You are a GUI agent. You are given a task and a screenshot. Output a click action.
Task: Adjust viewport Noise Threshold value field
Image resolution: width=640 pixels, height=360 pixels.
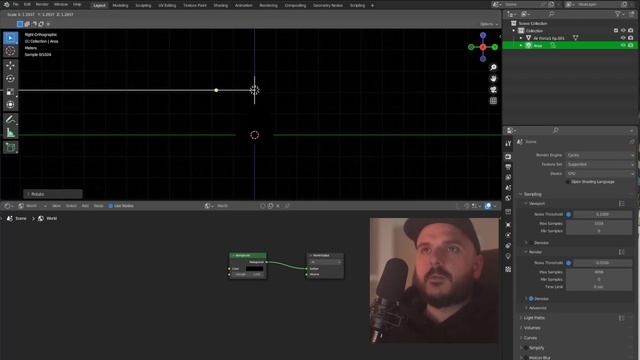click(x=602, y=214)
